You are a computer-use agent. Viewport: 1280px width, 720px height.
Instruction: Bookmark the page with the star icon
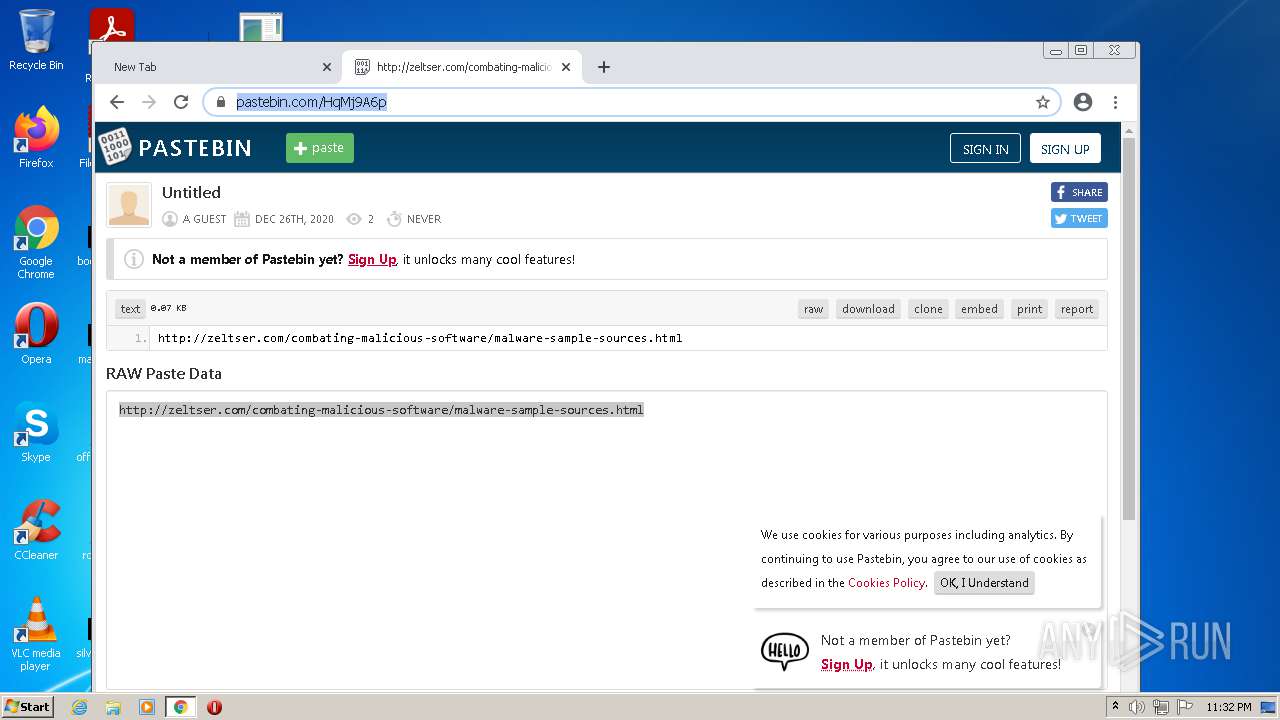point(1043,101)
